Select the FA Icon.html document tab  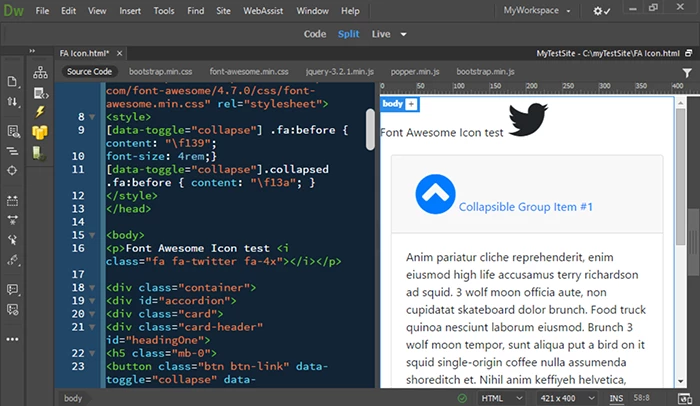point(84,53)
